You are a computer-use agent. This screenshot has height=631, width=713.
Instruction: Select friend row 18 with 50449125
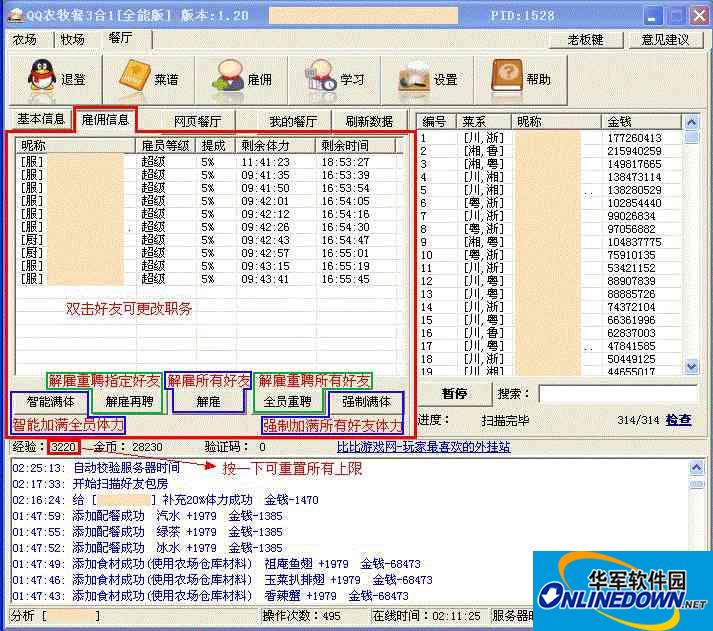coord(550,359)
